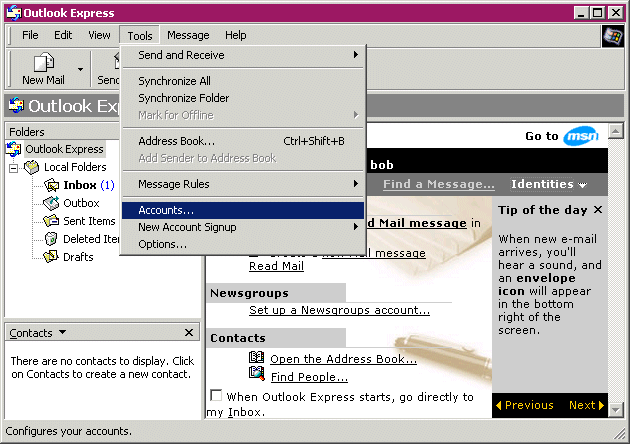Click Set up a Newsgroups account link
The image size is (630, 444).
click(339, 310)
